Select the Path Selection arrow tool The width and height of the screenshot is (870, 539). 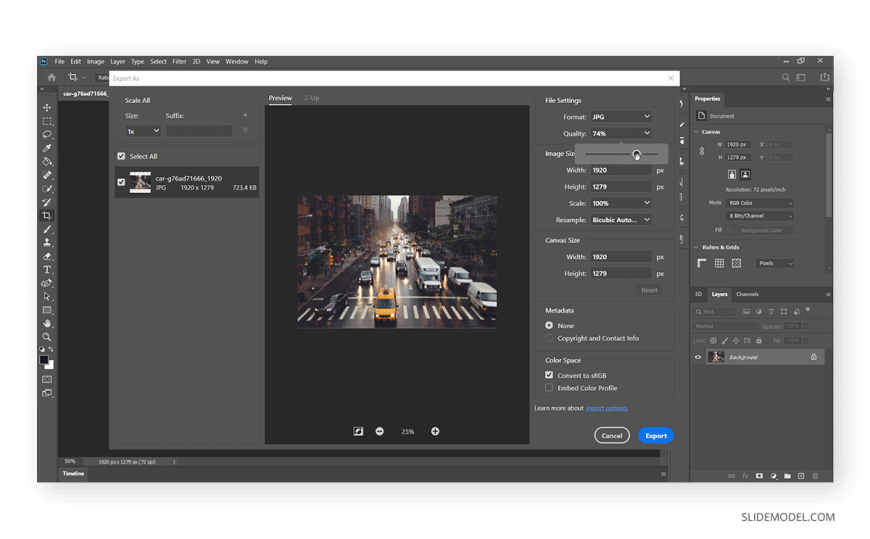click(47, 296)
